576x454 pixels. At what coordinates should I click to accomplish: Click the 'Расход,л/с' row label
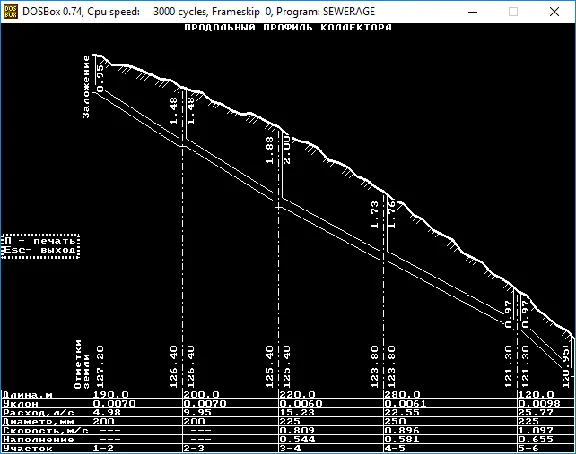[39, 412]
